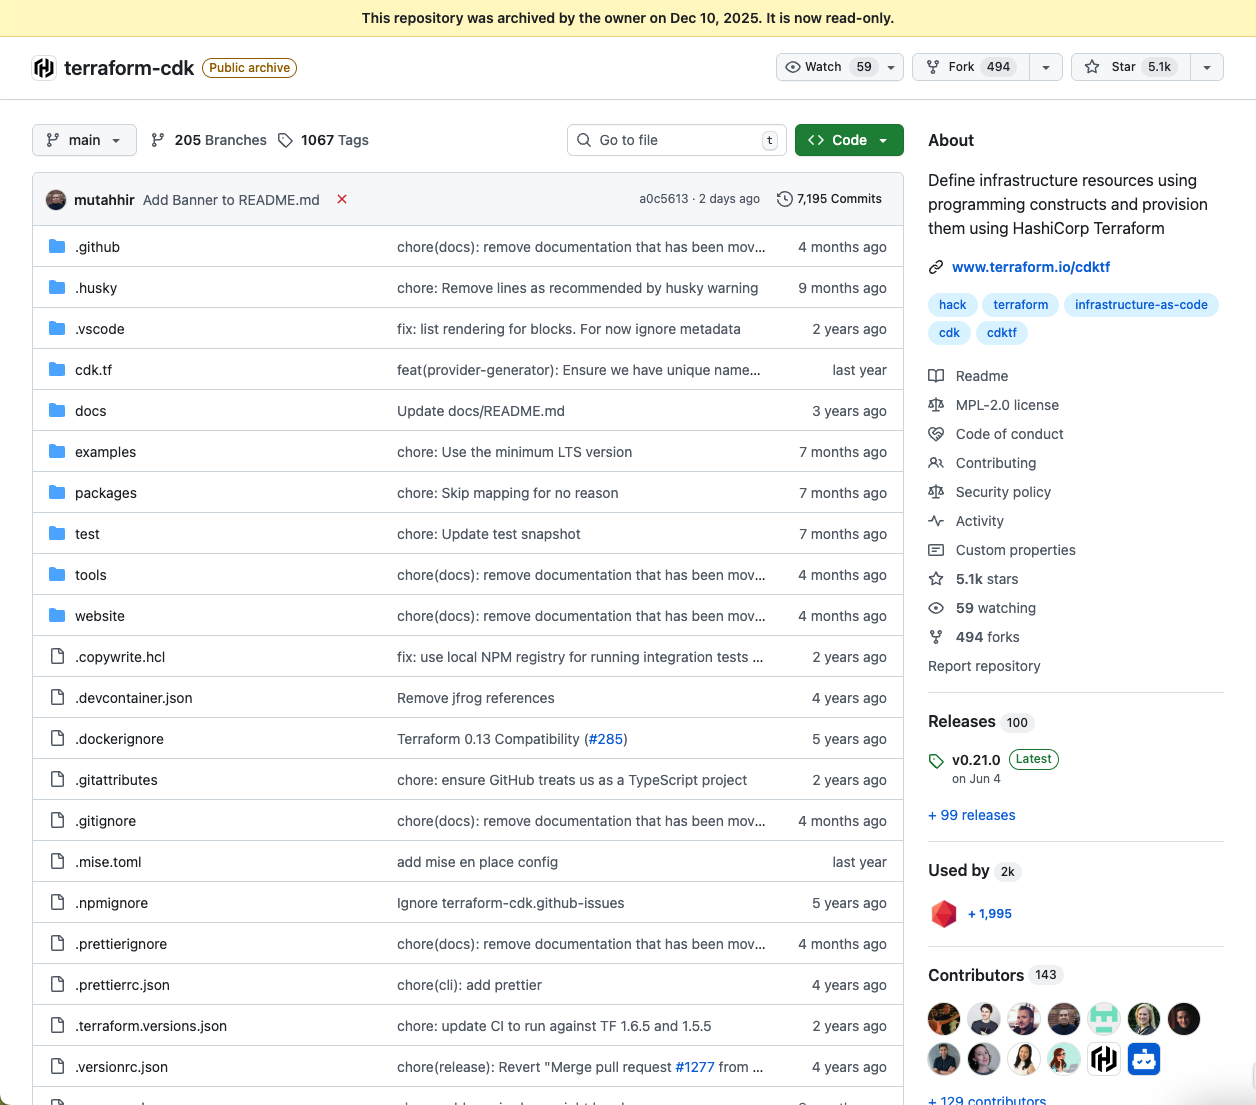Open the Watch notifications dropdown
Screen dimensions: 1256x1105
click(x=840, y=67)
